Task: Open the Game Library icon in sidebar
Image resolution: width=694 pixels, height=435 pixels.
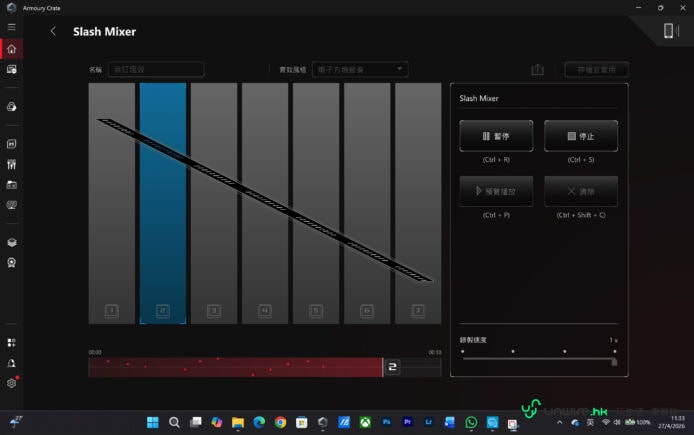Action: click(12, 185)
